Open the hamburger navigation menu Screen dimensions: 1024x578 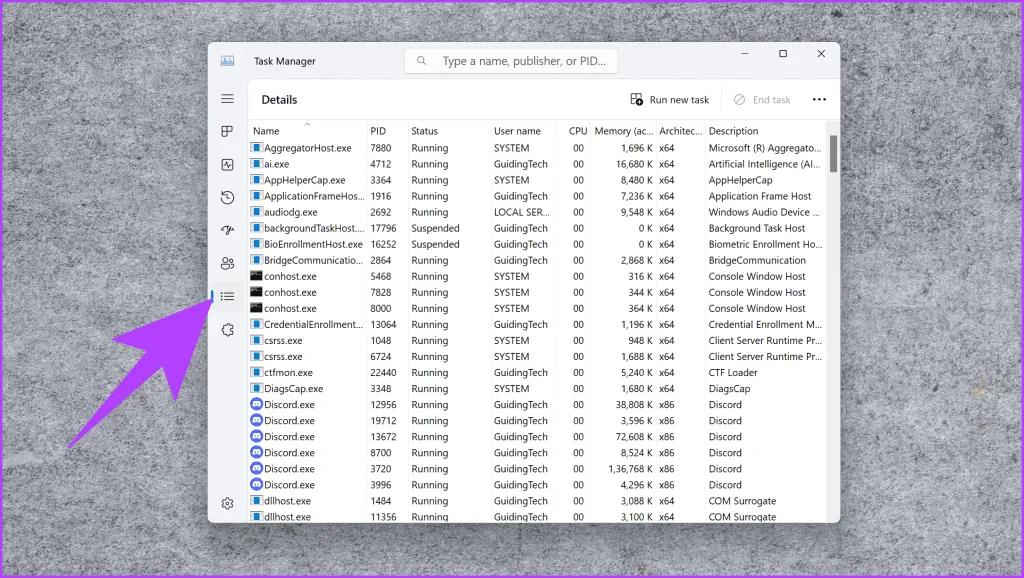[227, 99]
